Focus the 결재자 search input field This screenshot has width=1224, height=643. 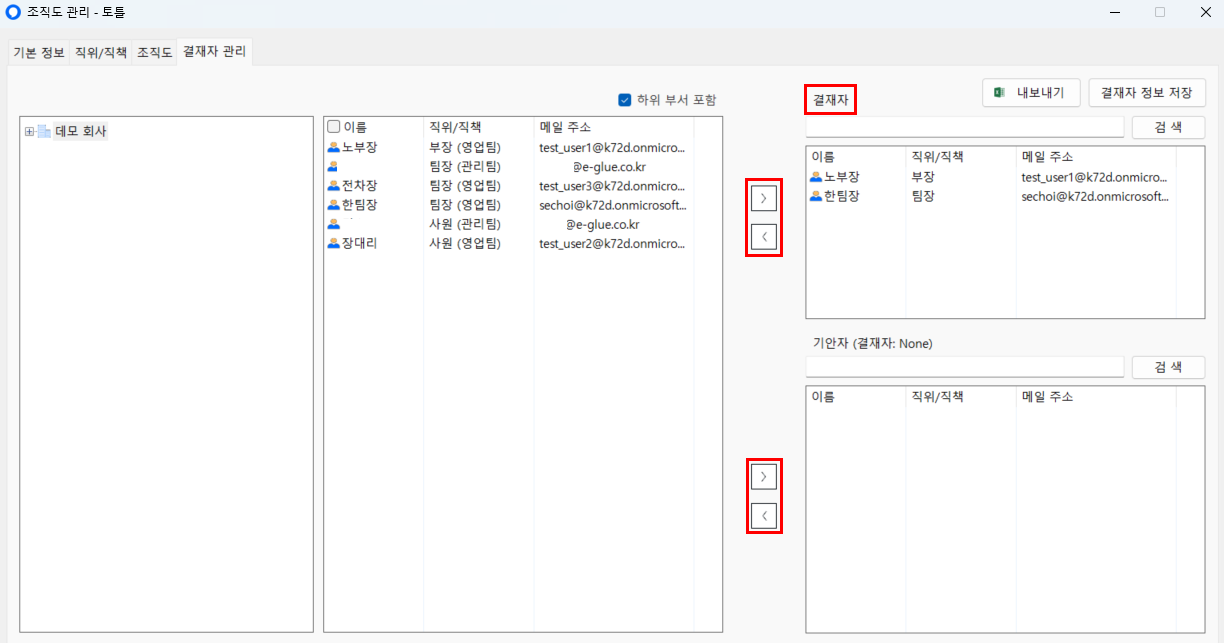tap(964, 127)
